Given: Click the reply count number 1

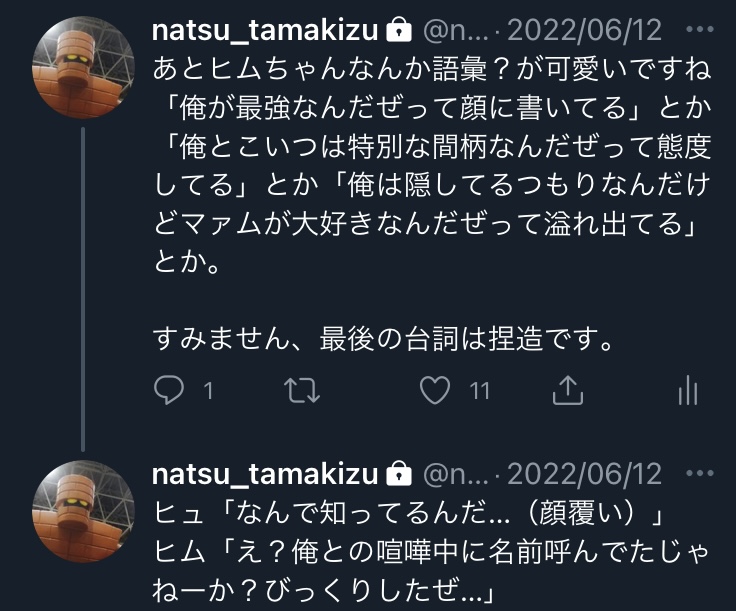Looking at the screenshot, I should click(x=209, y=391).
